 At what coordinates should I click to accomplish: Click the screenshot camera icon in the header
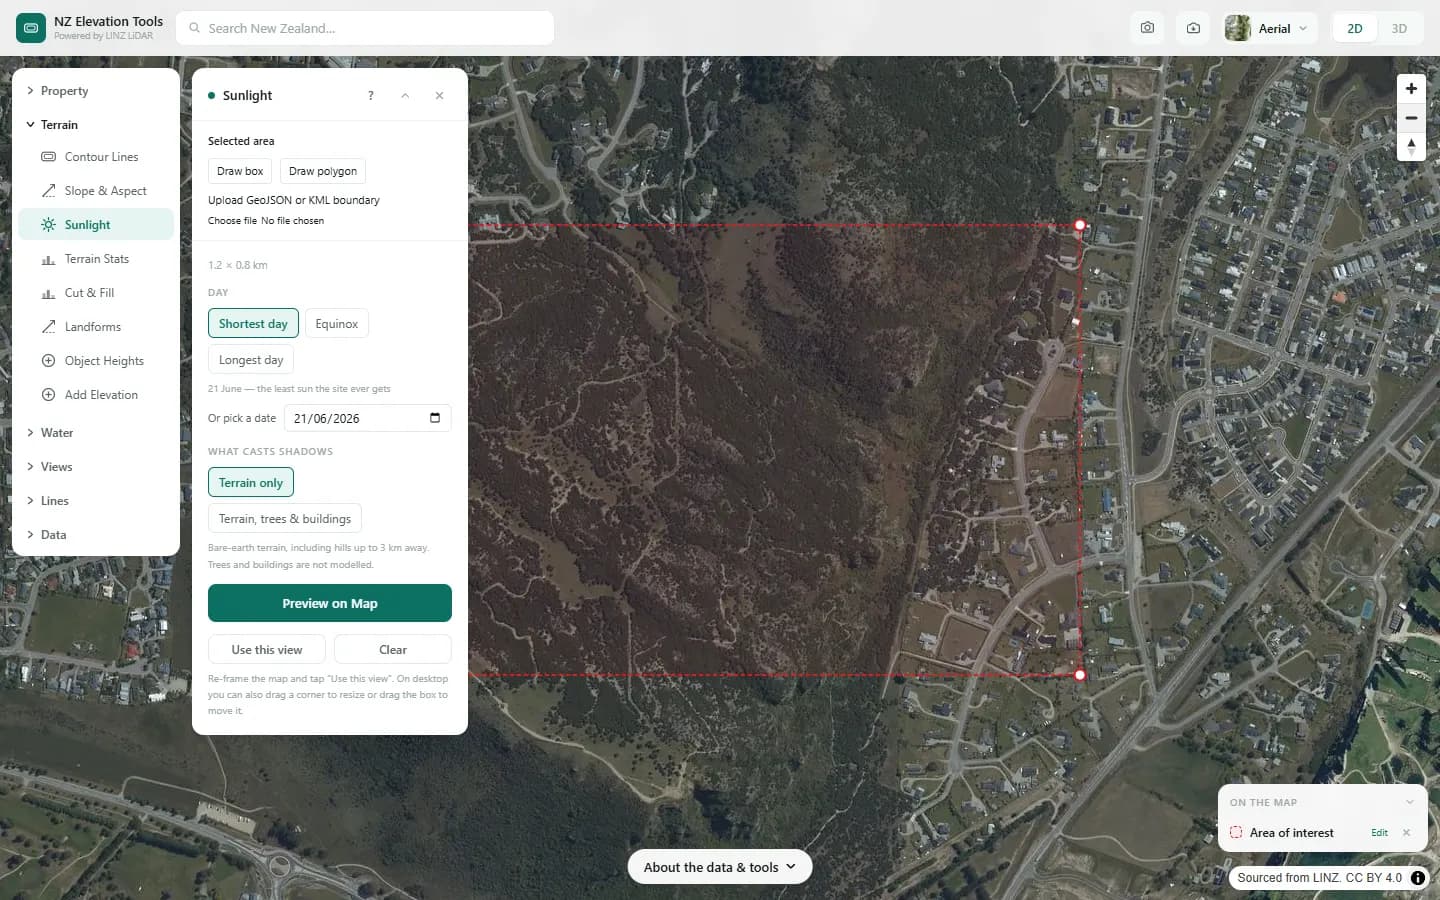[1147, 28]
